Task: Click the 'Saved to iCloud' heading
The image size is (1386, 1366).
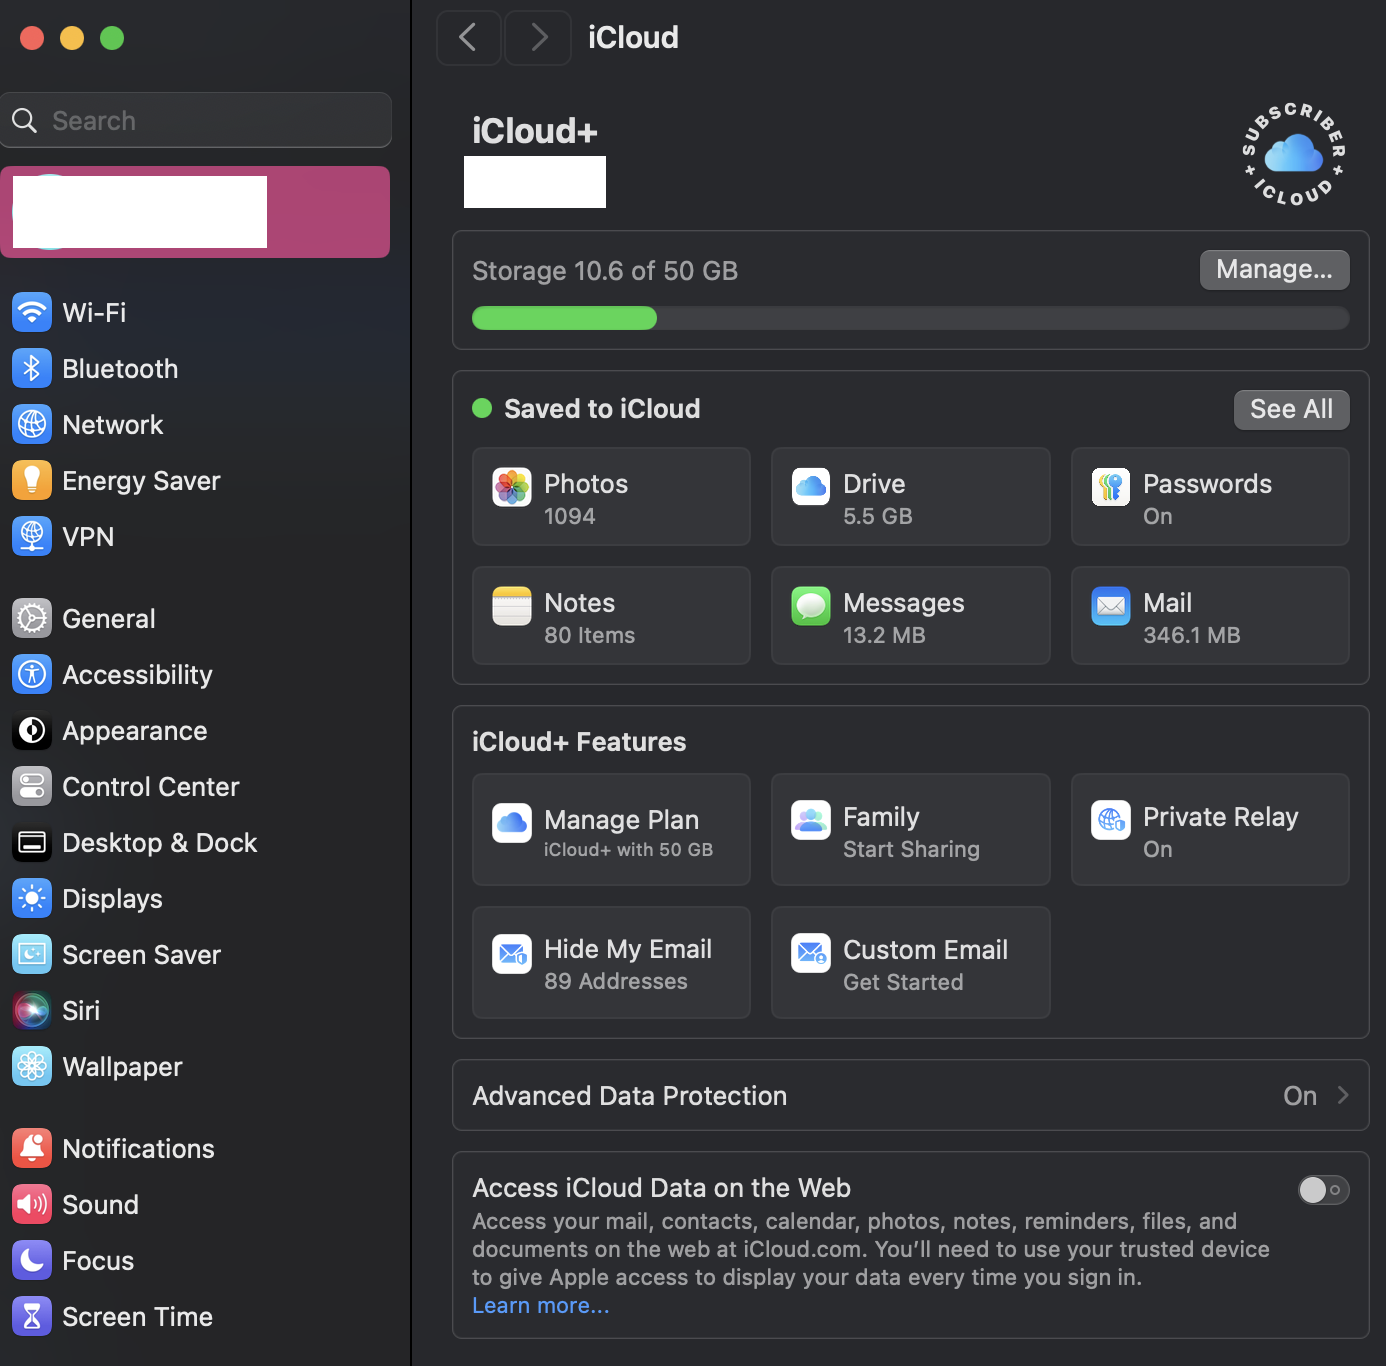Action: 602,409
